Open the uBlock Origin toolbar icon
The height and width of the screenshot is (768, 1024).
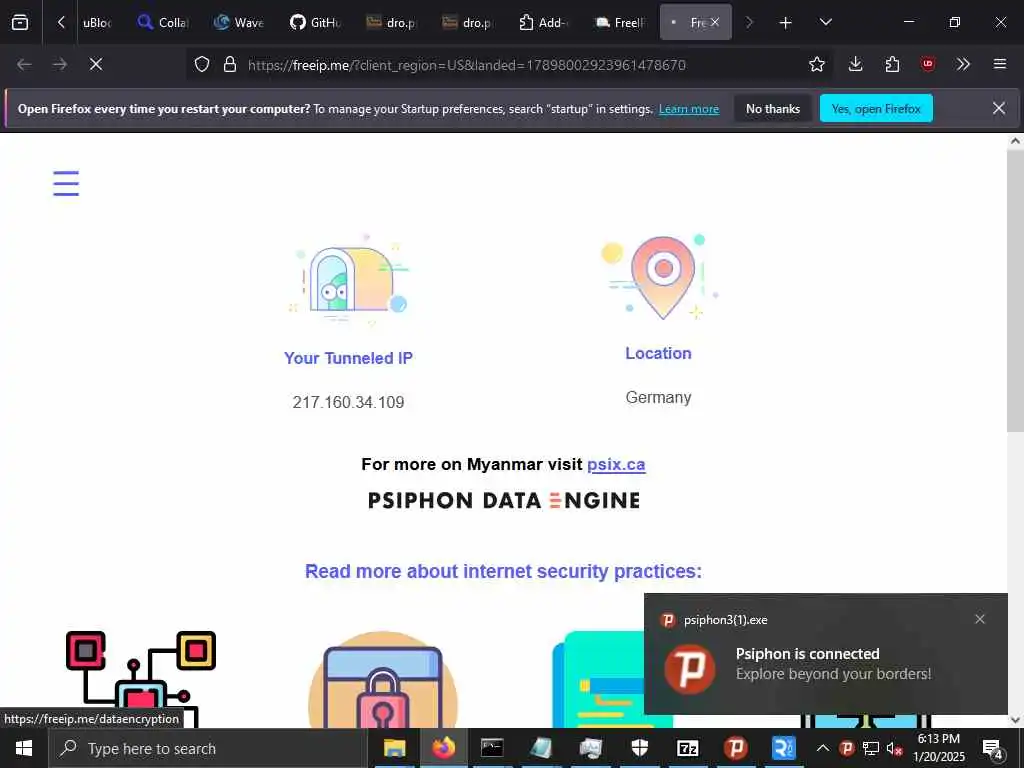(x=927, y=64)
